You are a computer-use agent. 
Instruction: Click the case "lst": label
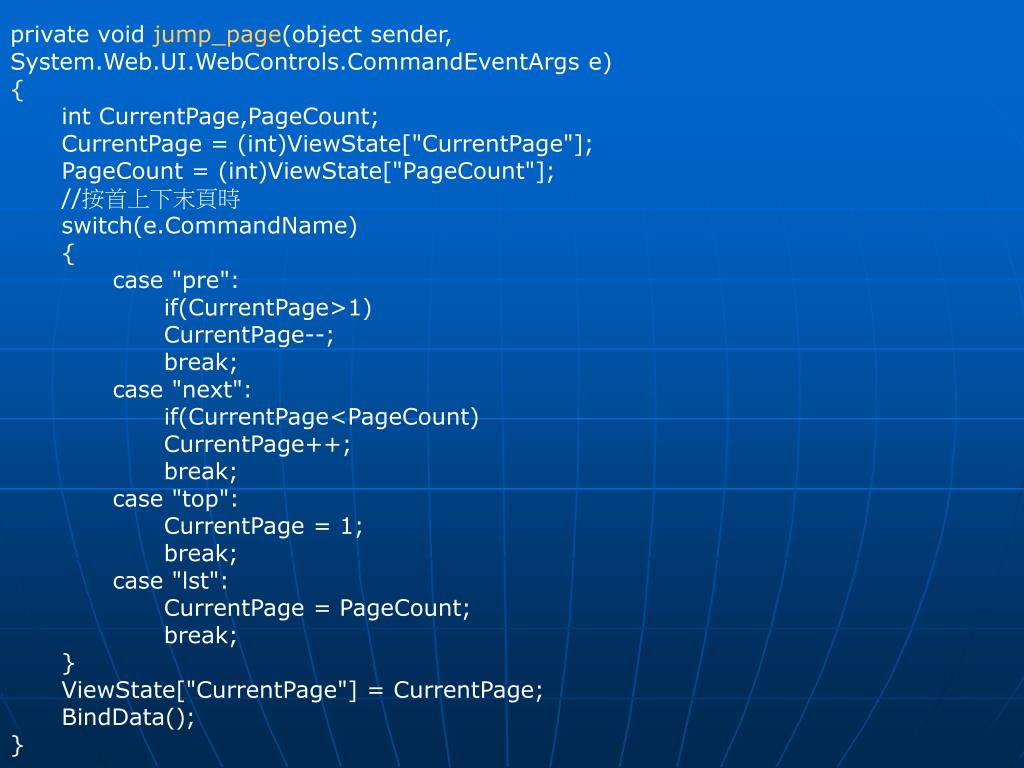click(170, 581)
